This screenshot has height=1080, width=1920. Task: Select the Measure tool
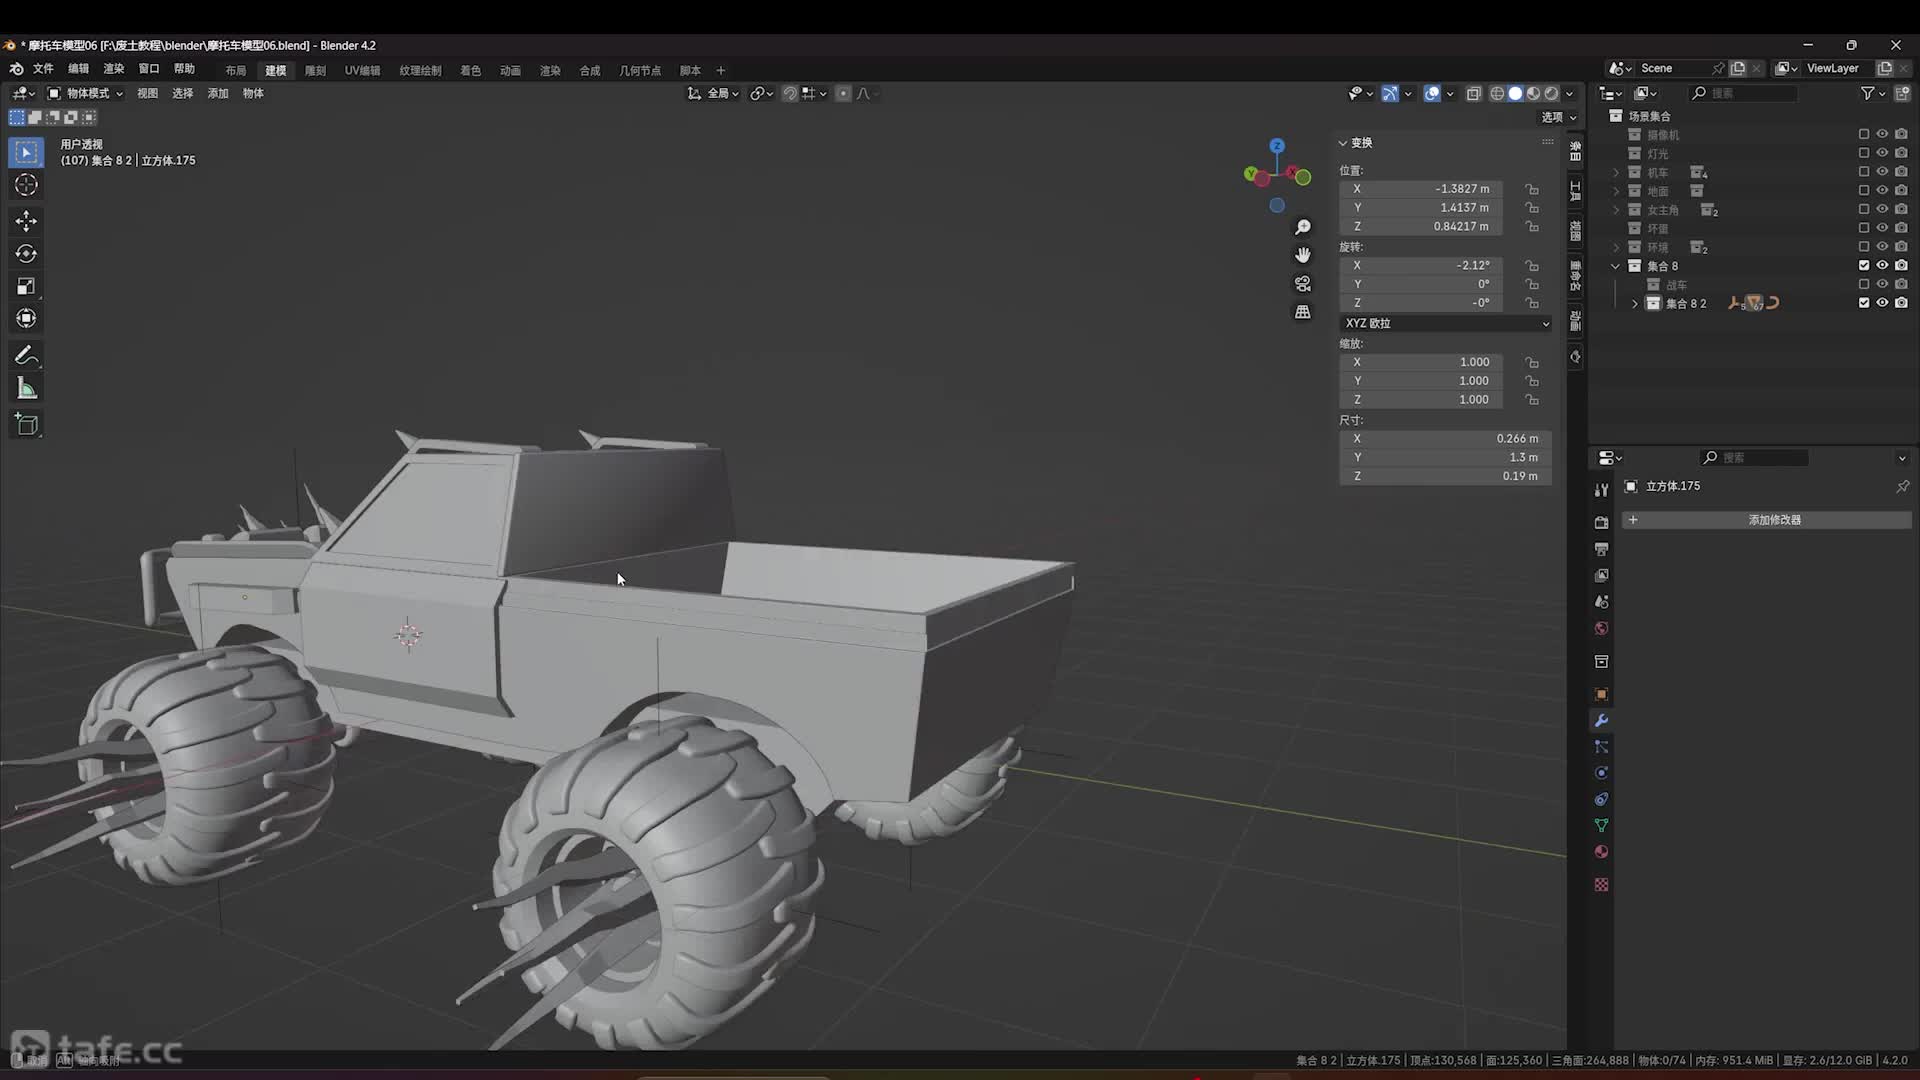tap(27, 388)
